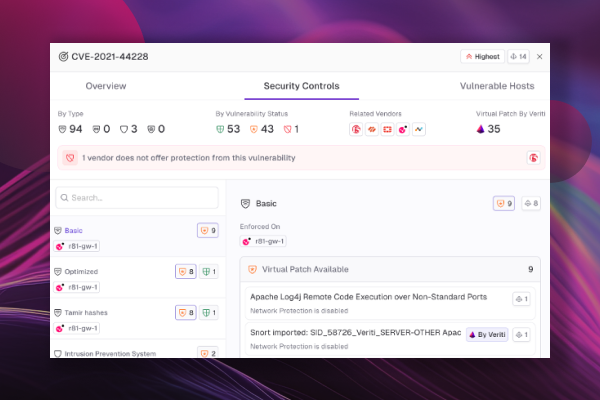The width and height of the screenshot is (600, 400).
Task: Click the shield icon beside the Basic detail heading
Action: coord(245,204)
